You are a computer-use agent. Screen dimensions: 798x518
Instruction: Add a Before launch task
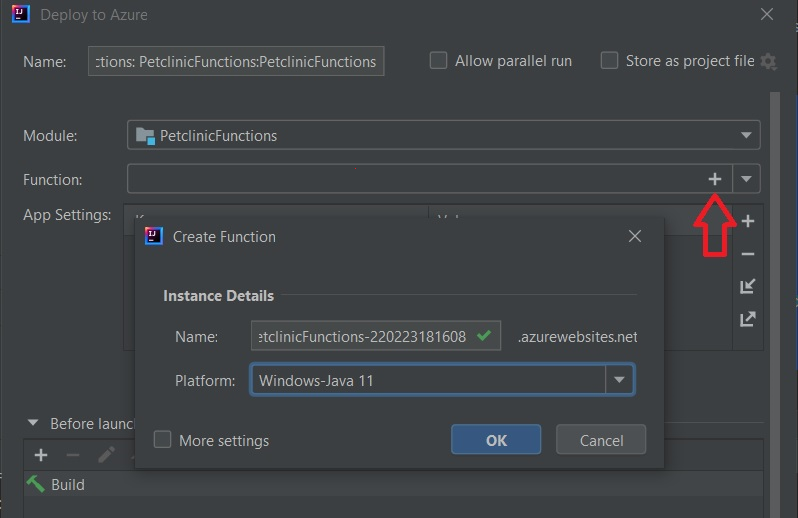pos(41,454)
